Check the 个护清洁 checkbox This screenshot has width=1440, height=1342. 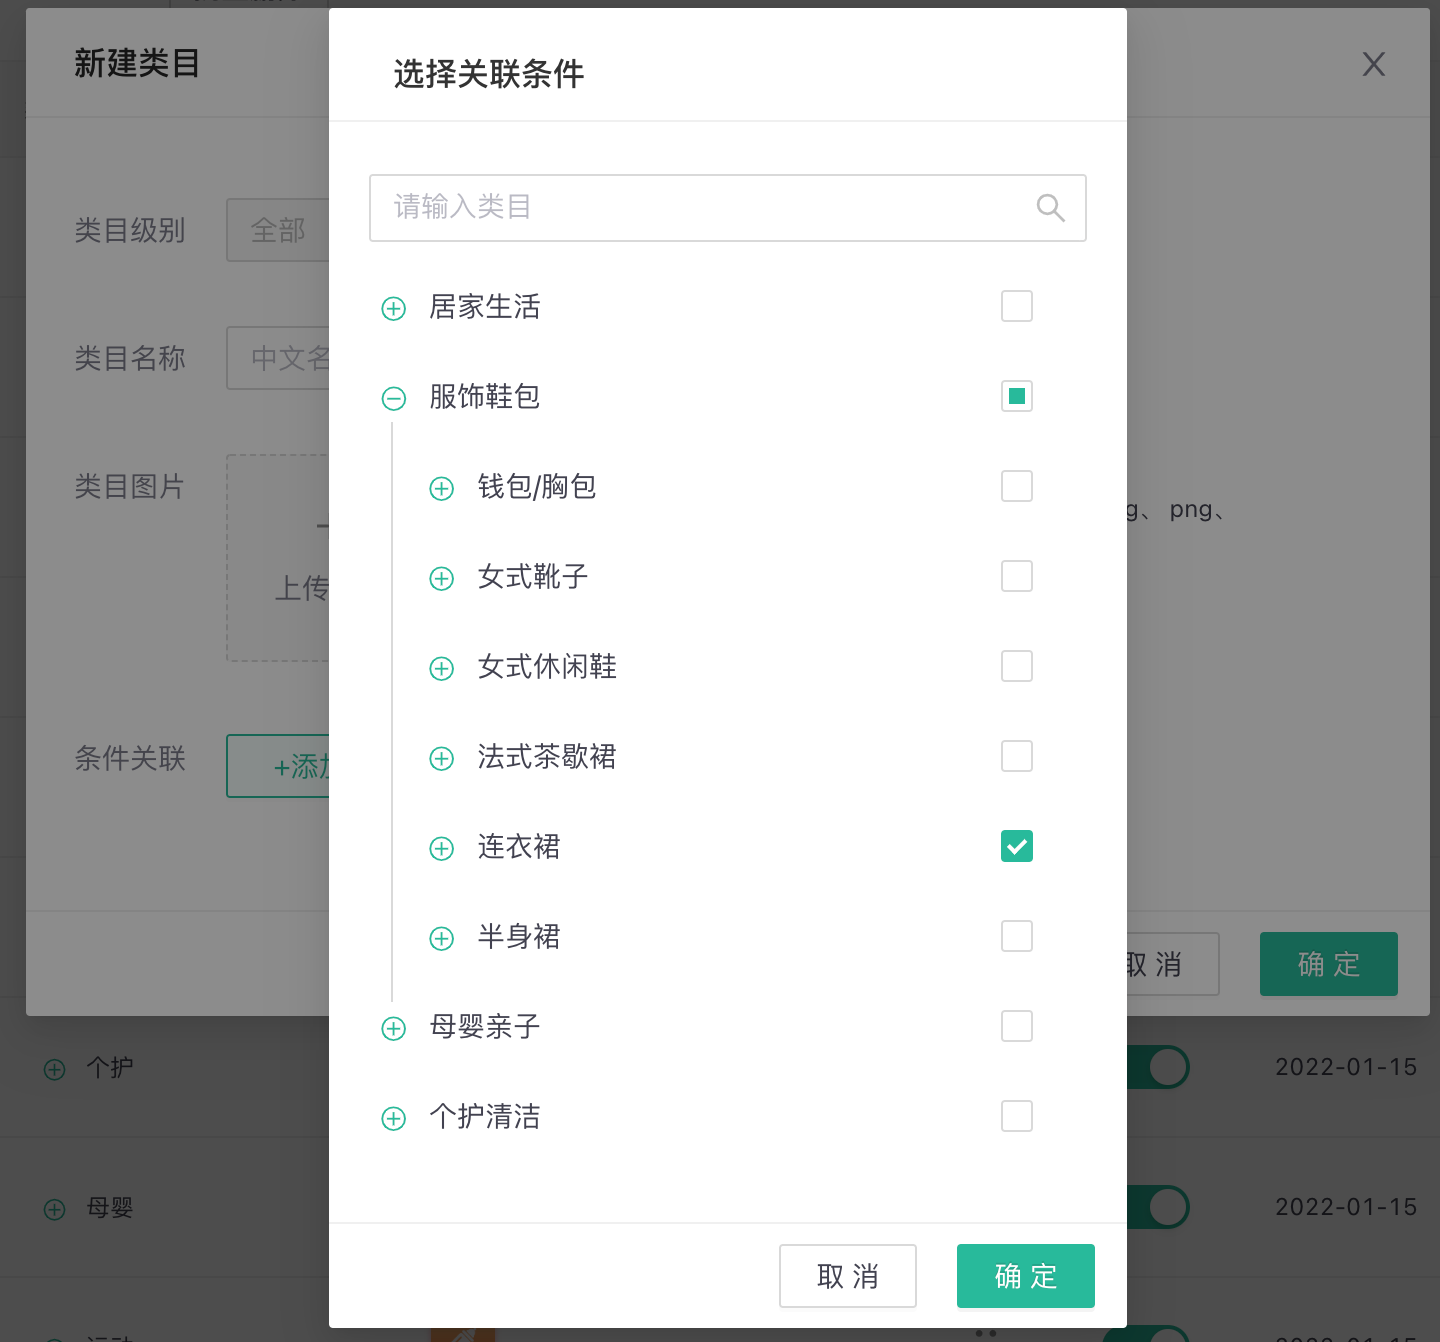(1017, 1116)
